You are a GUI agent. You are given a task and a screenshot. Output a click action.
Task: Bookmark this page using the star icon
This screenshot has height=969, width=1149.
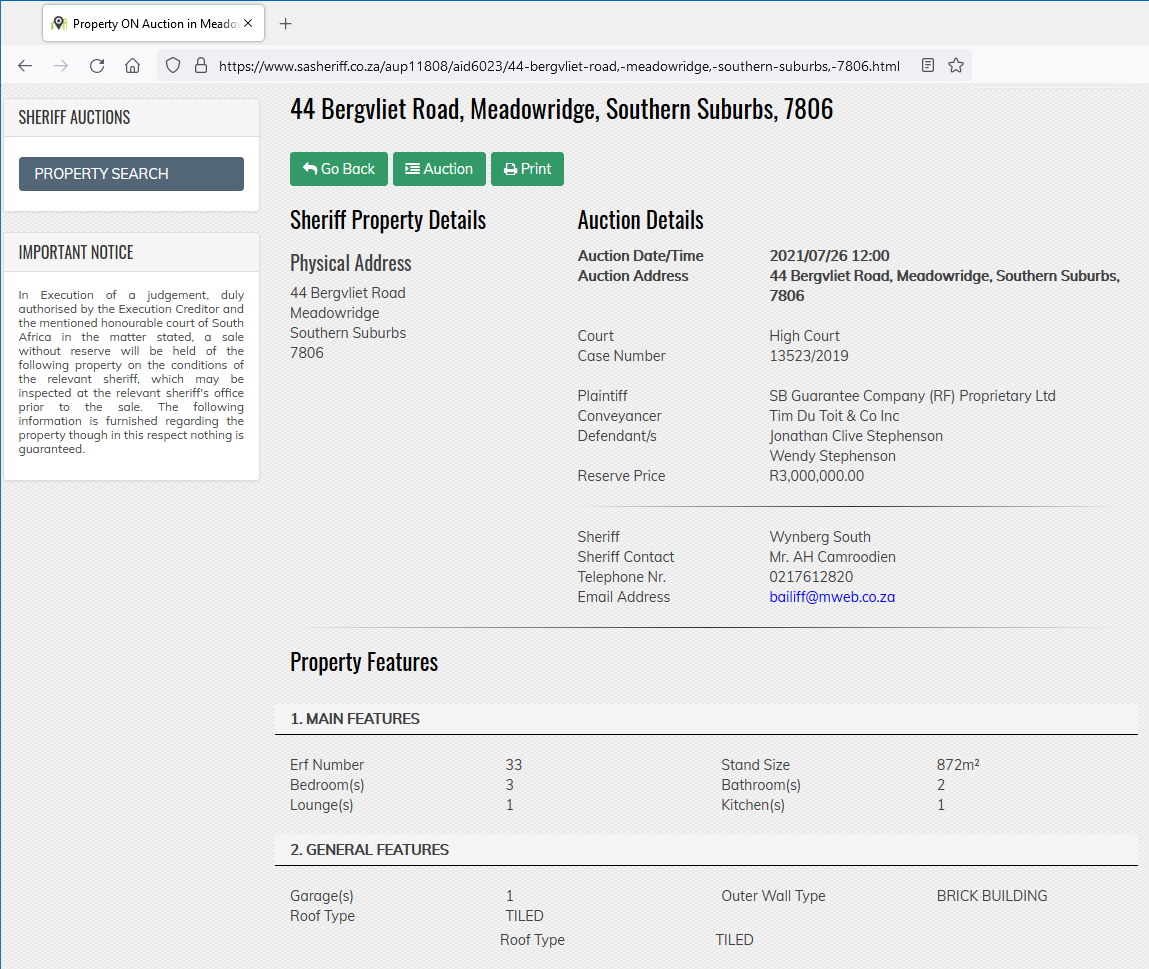(x=955, y=65)
